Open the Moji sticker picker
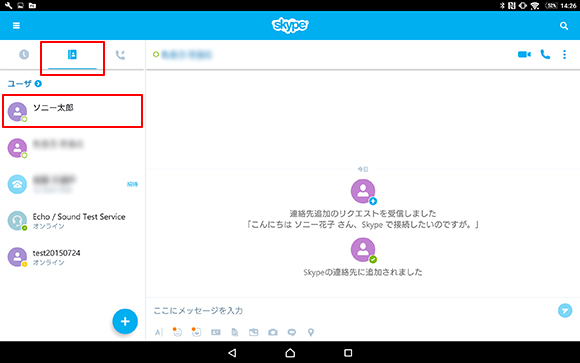 (196, 332)
